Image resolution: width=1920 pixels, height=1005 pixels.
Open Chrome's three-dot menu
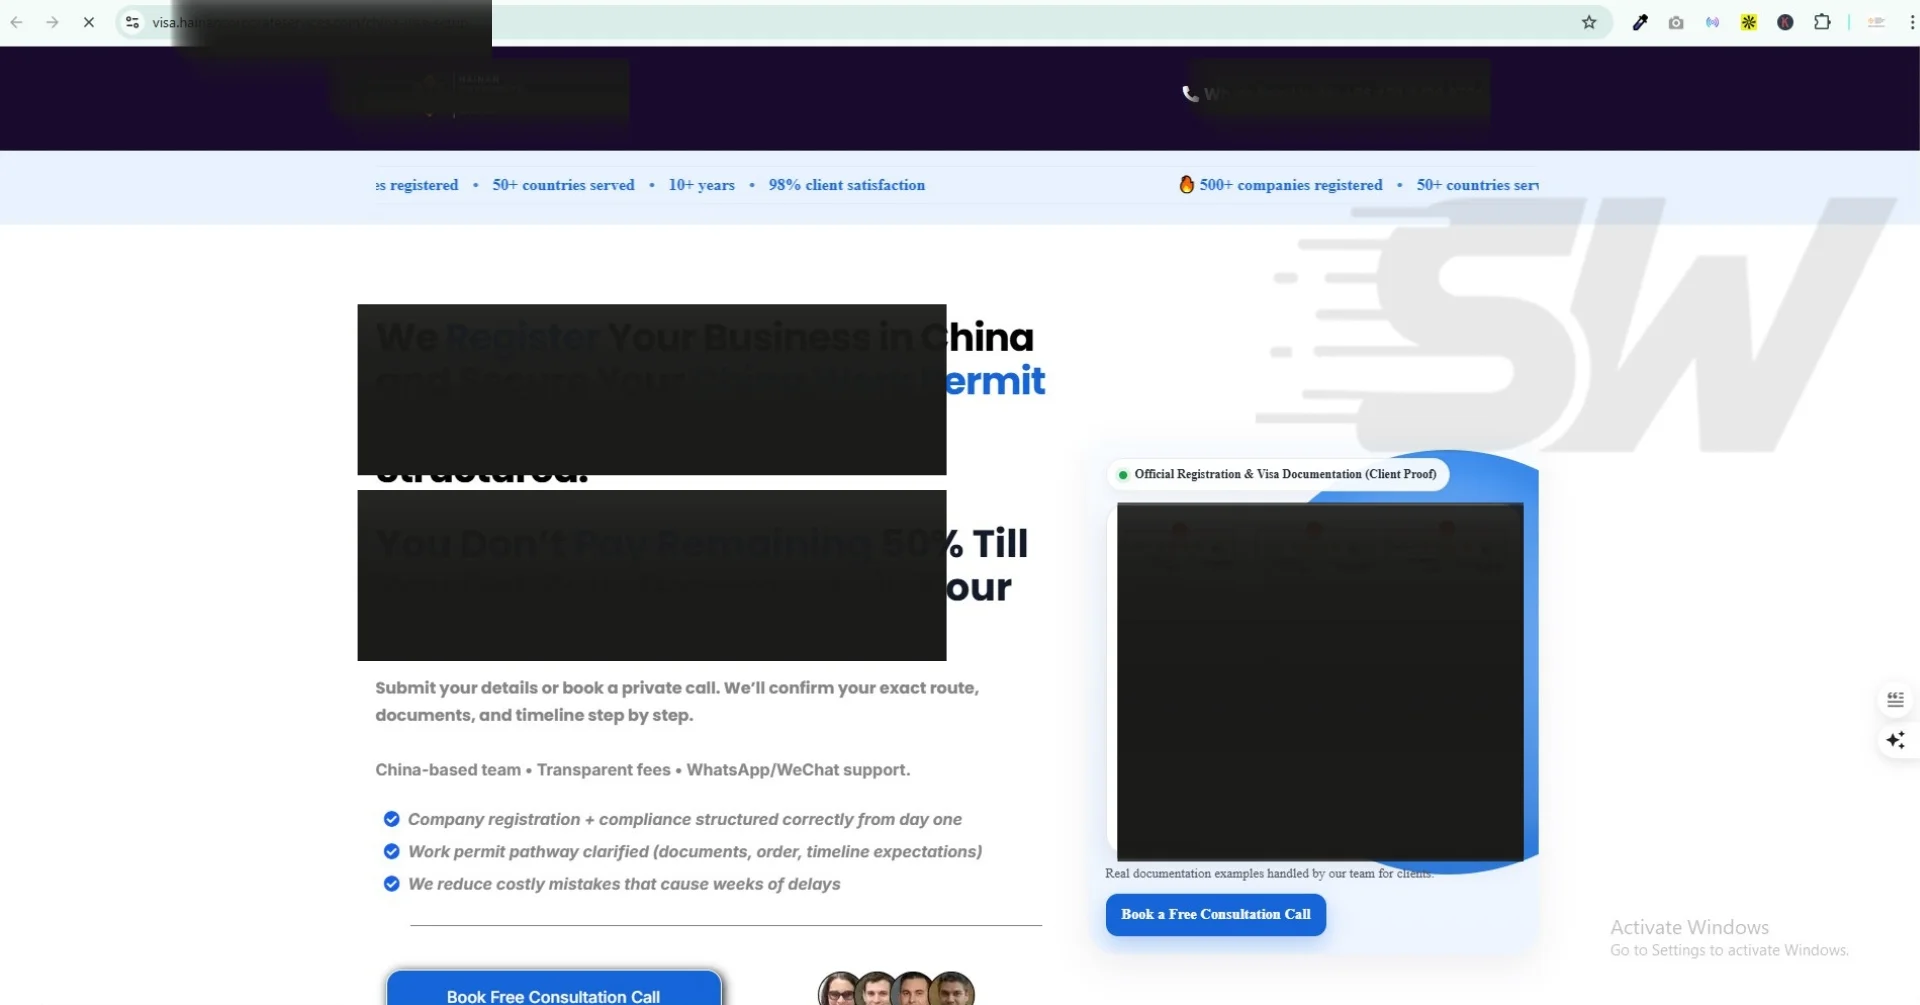[x=1911, y=22]
